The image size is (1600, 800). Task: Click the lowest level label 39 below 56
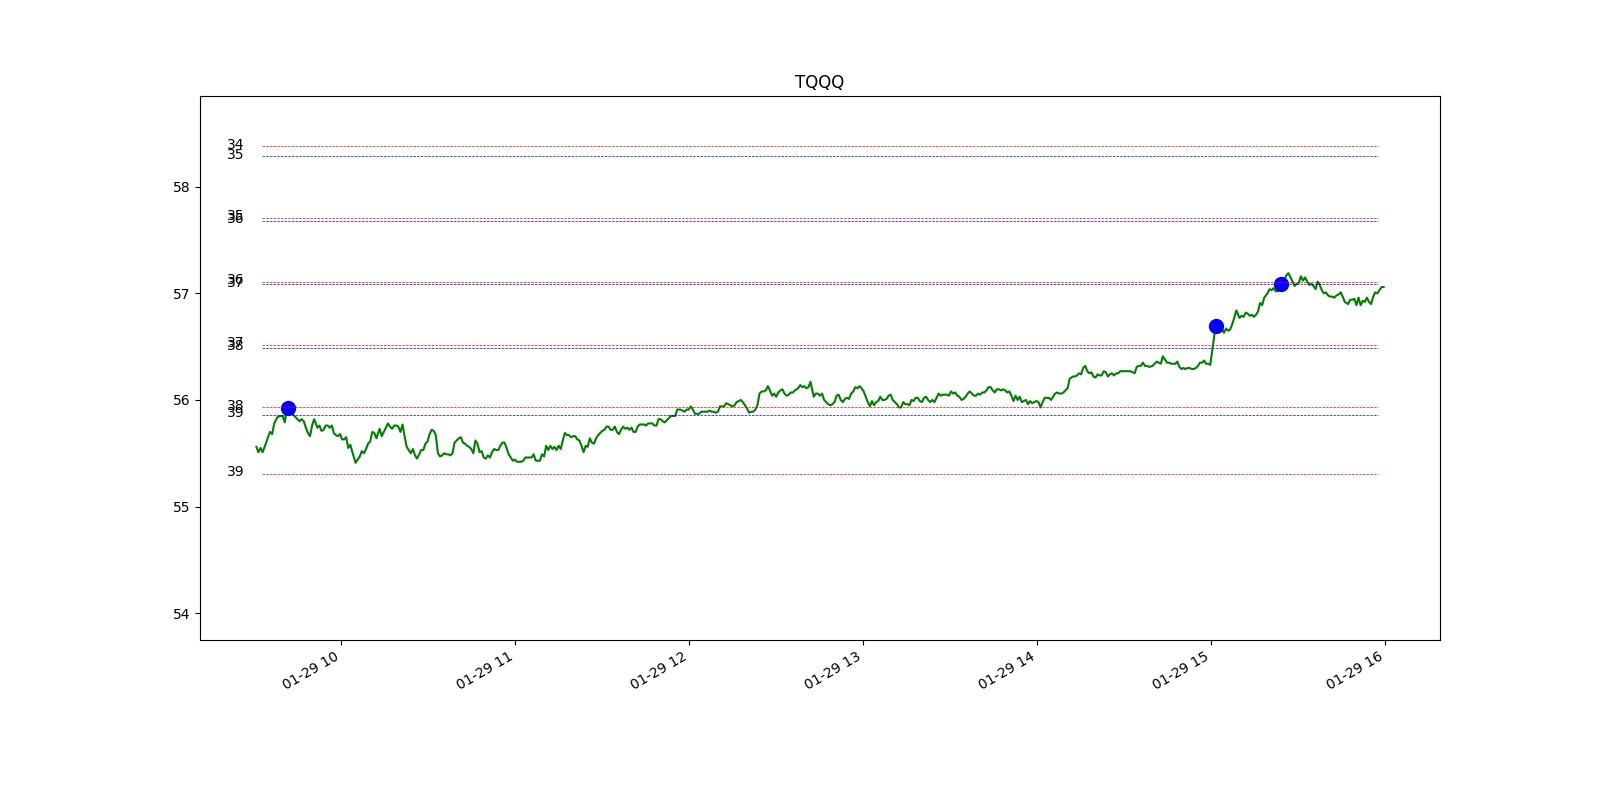click(x=235, y=471)
